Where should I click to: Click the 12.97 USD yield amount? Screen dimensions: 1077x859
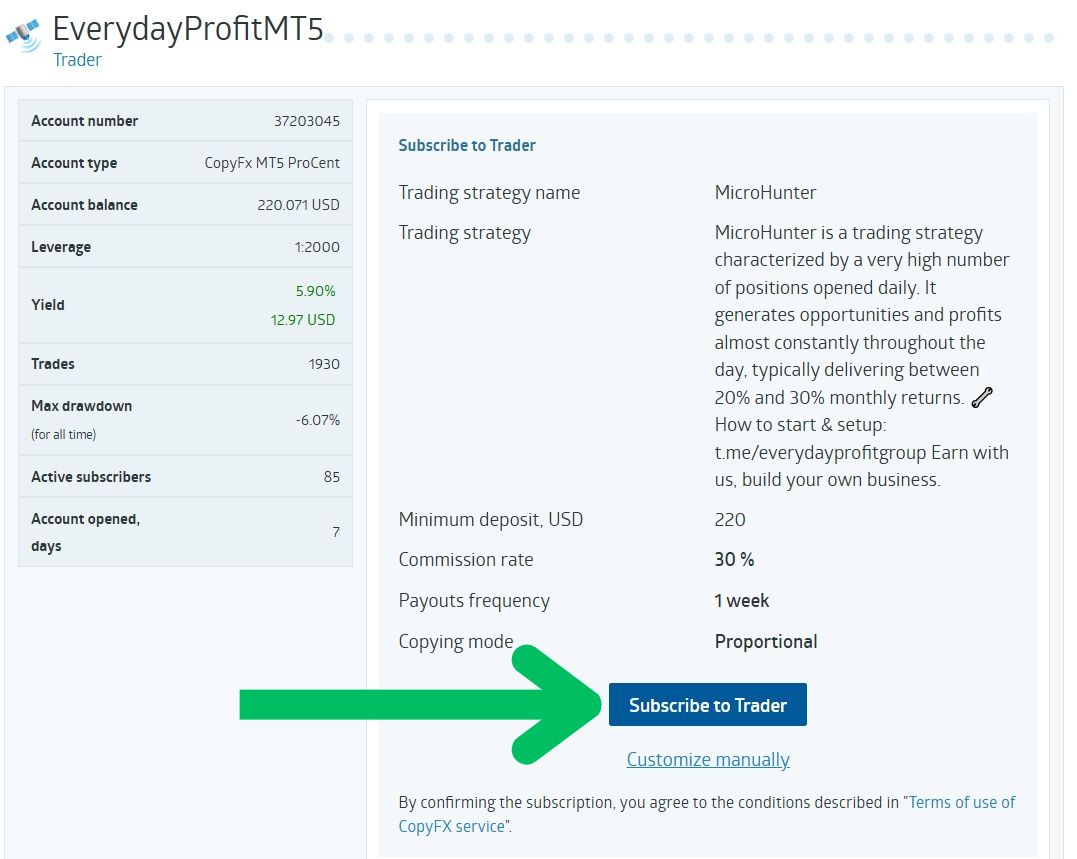pos(303,320)
